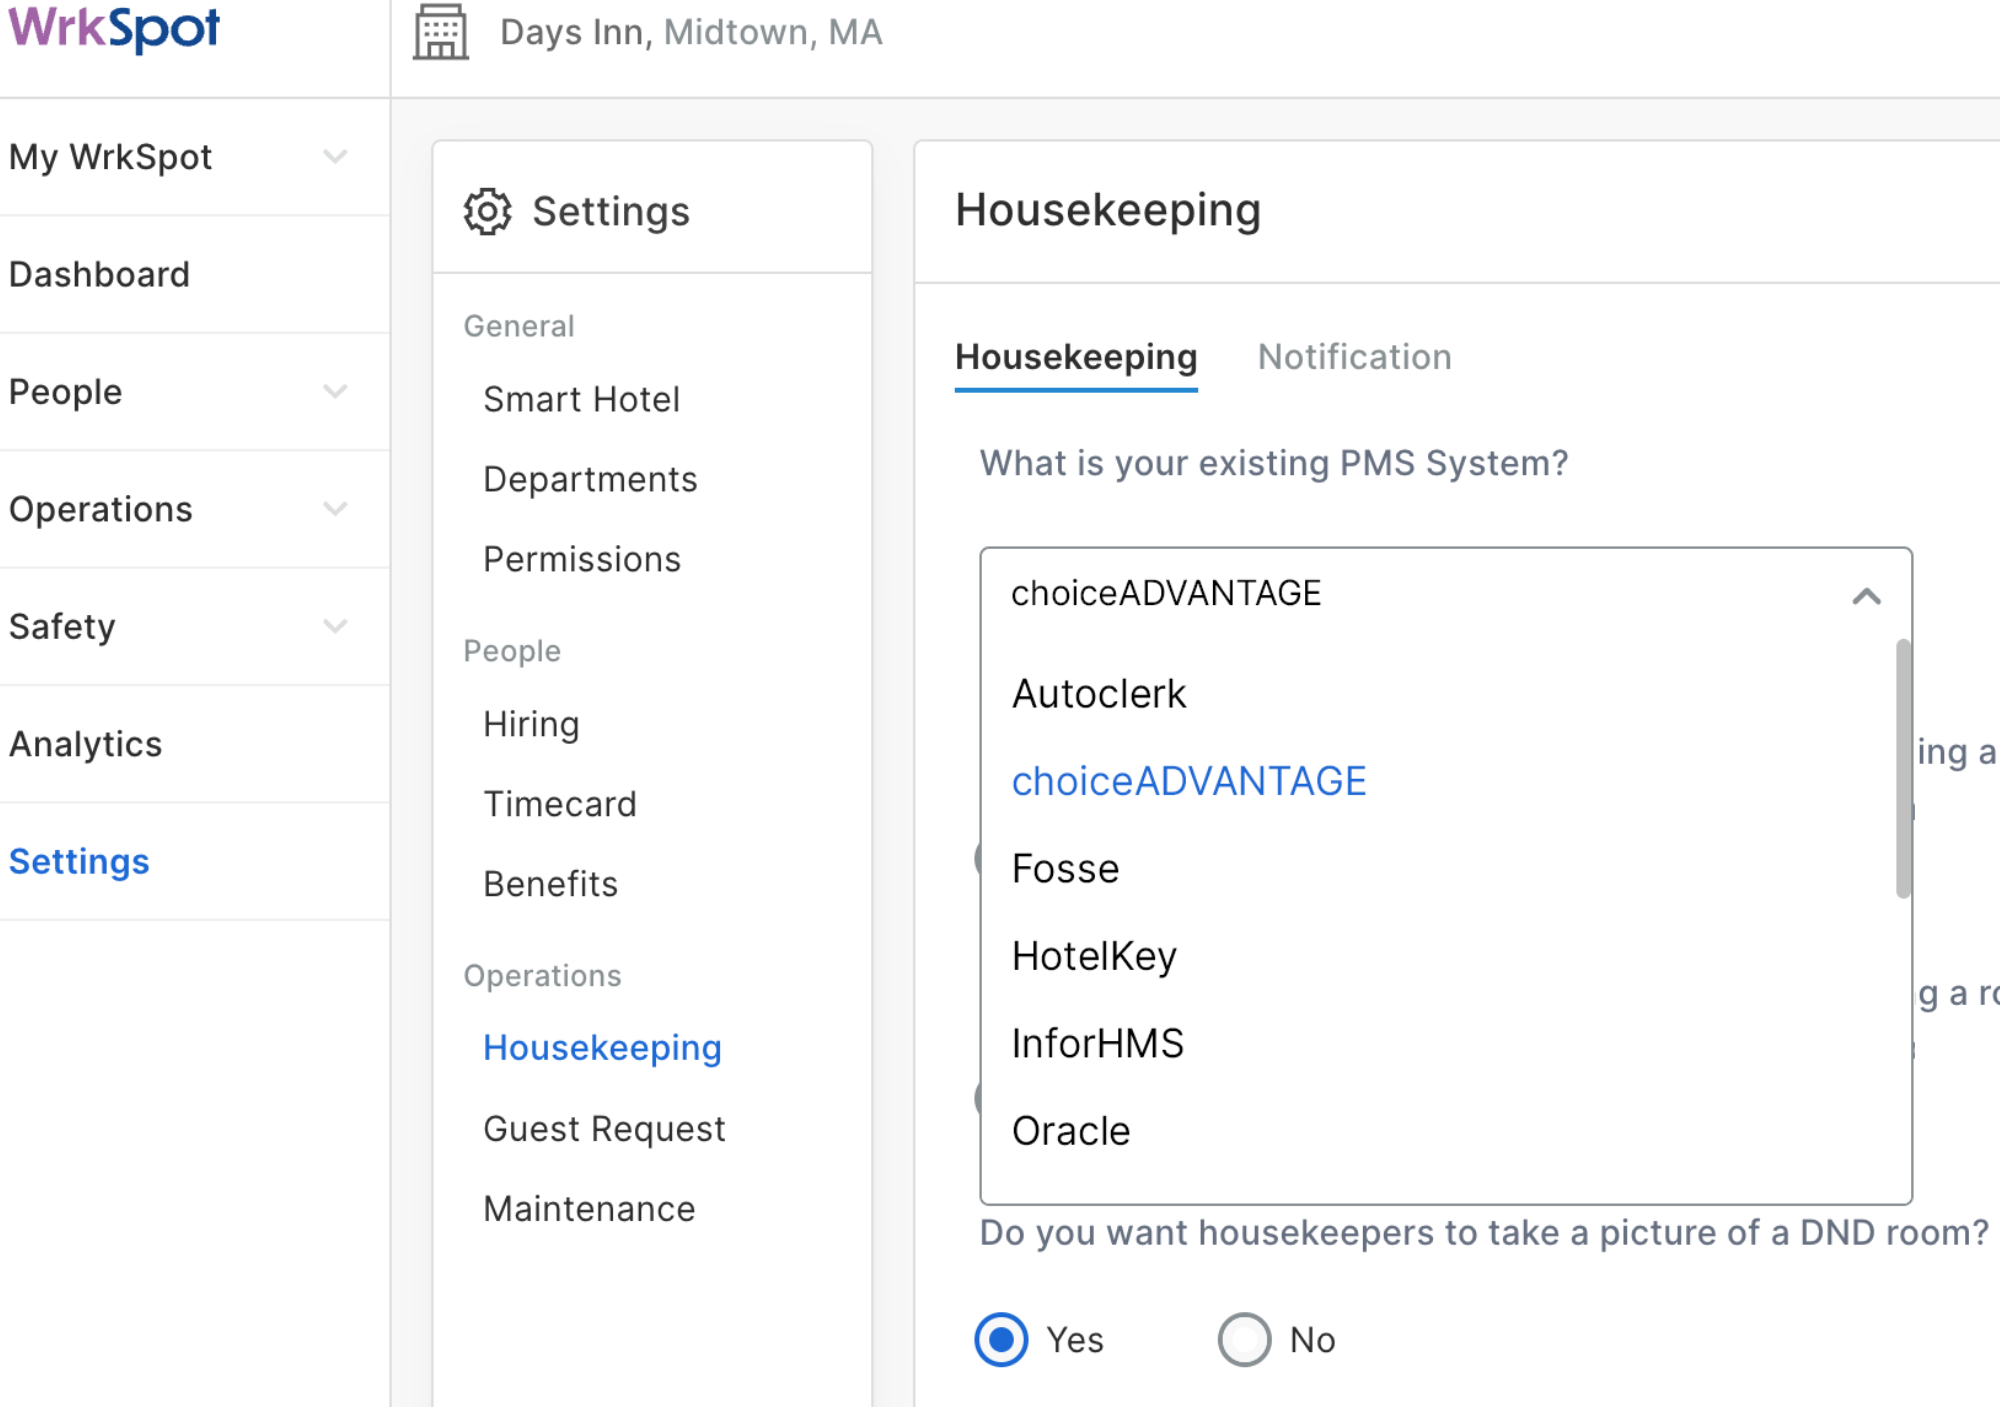Click the Settings gear icon
Viewport: 2000px width, 1407px height.
(487, 211)
